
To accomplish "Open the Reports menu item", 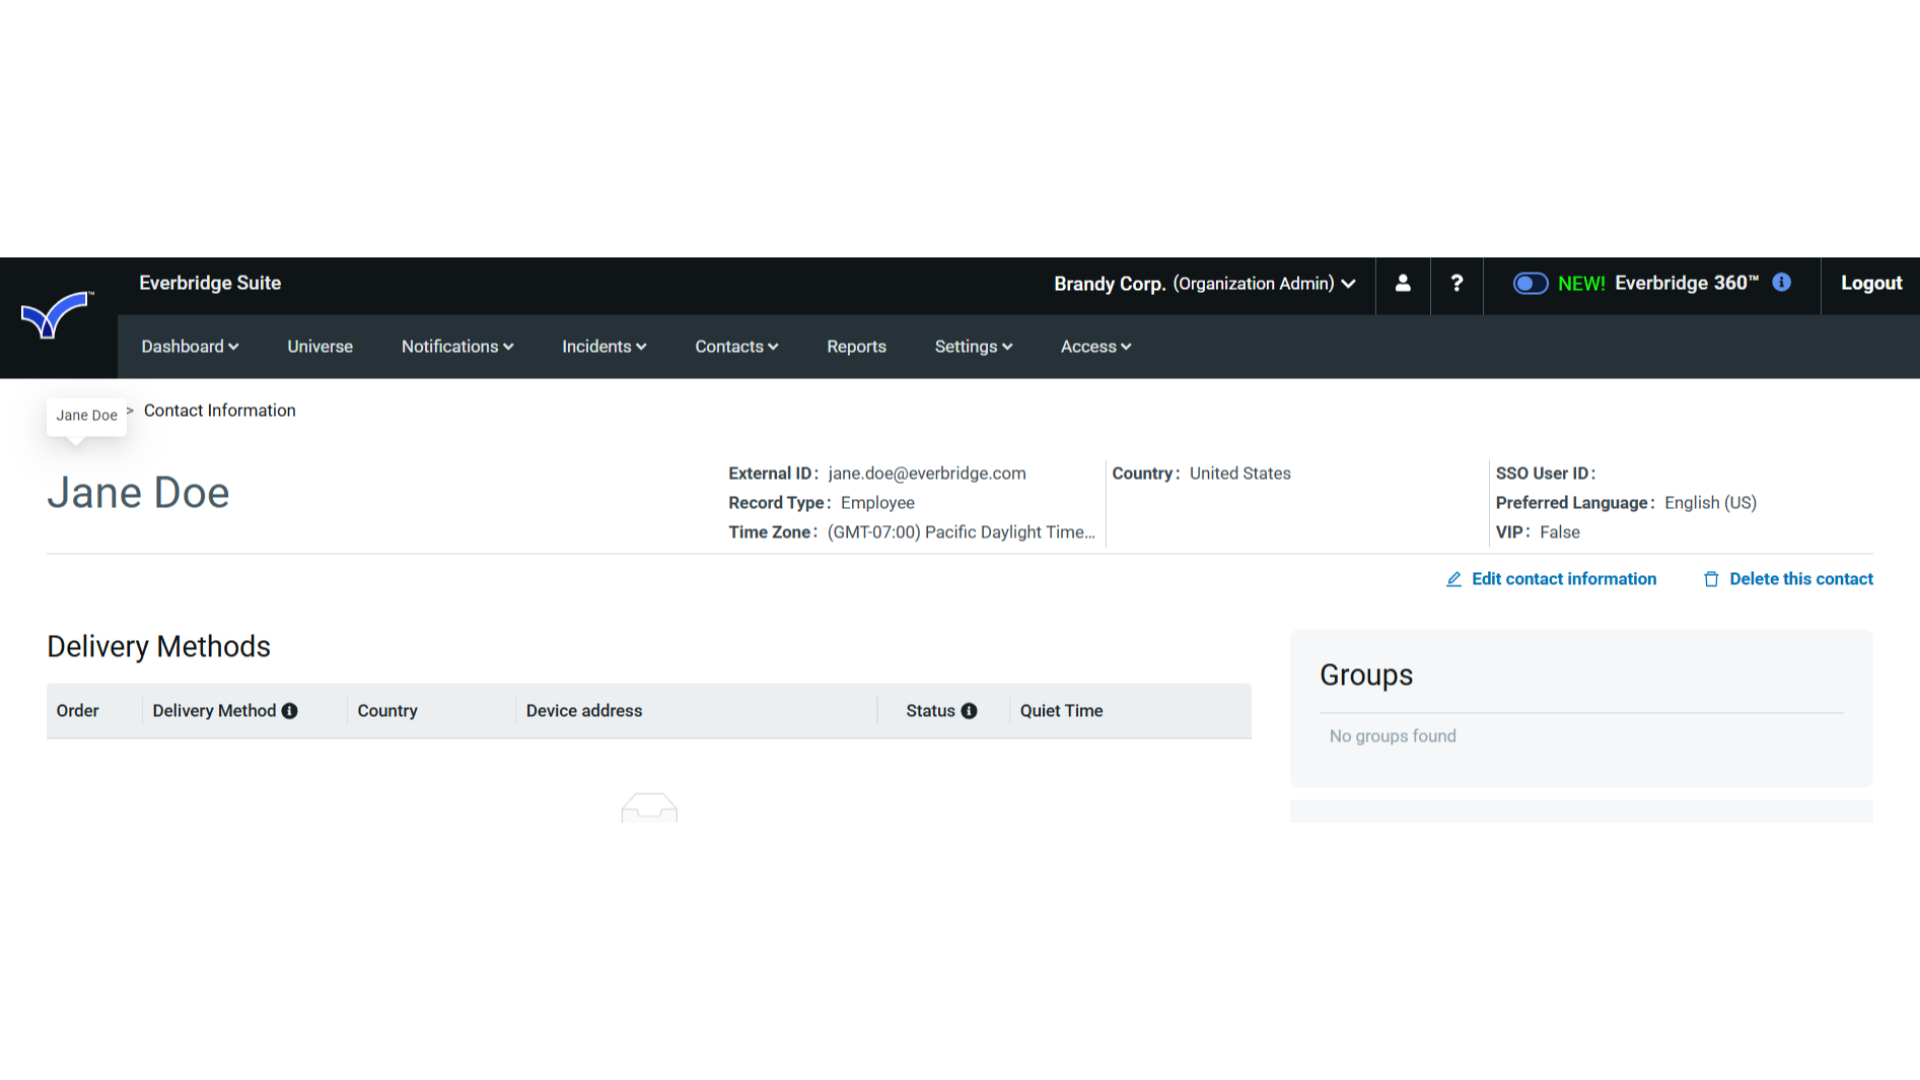I will pos(857,347).
